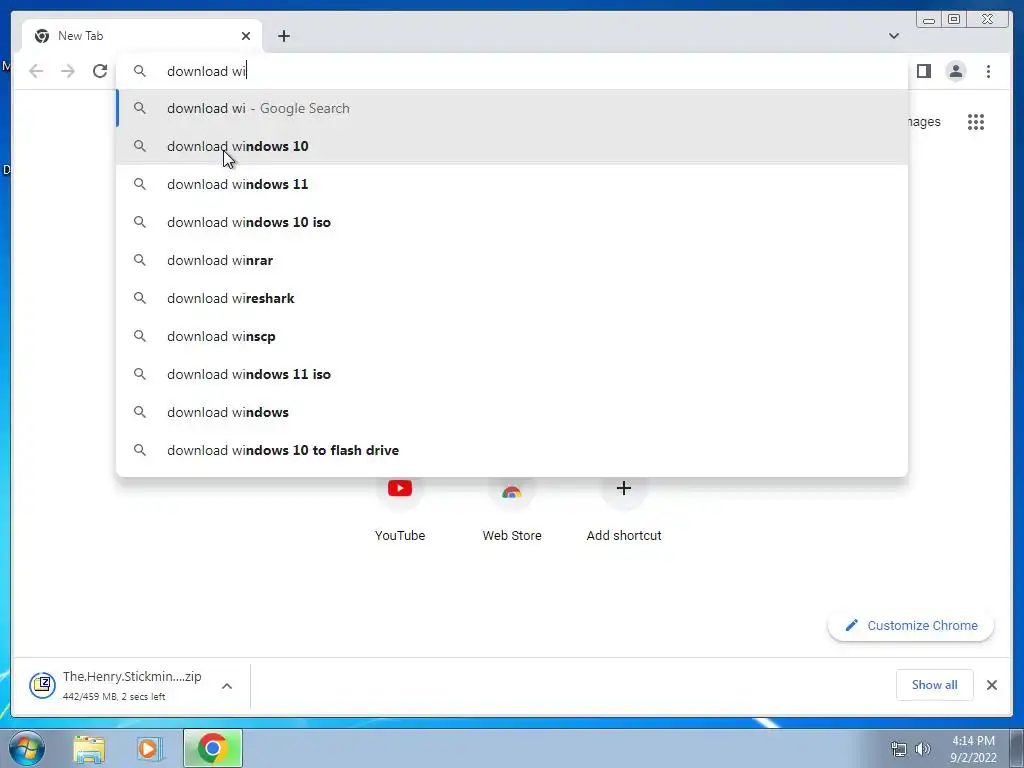
Task: Select the New Tab tab
Action: [142, 36]
